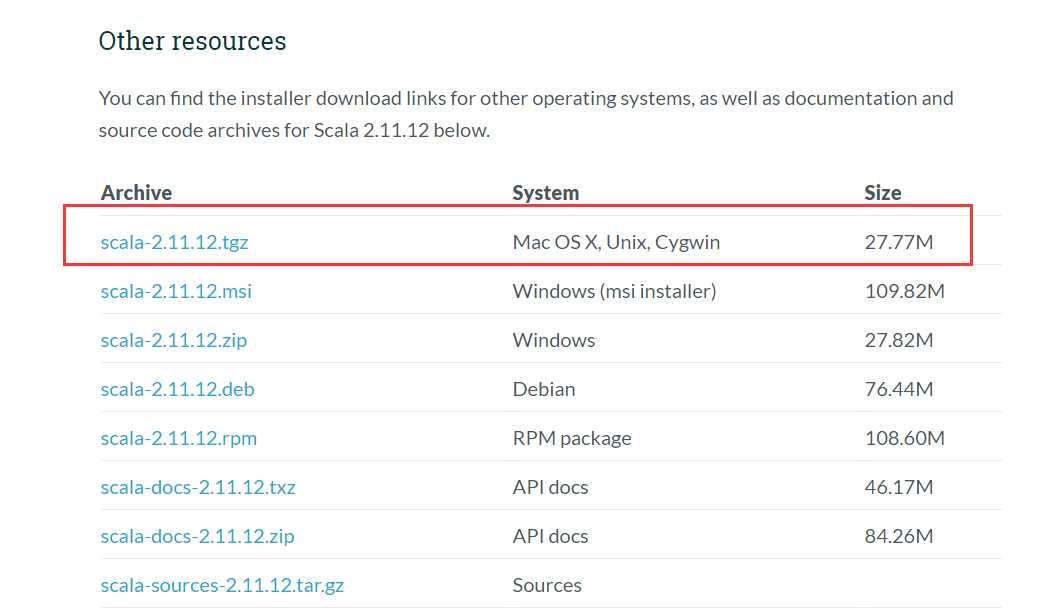Click the scala-2.11.12.zip link
This screenshot has height=616, width=1057.
click(174, 340)
